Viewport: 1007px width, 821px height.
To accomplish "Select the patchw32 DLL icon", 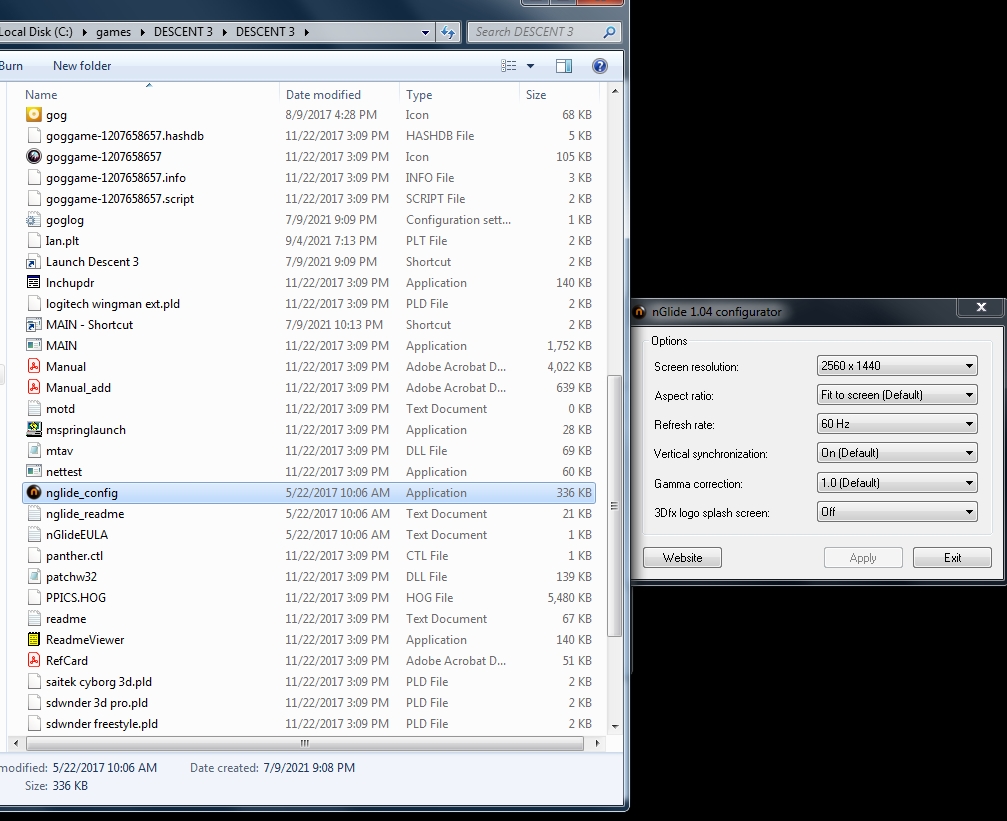I will coord(33,577).
